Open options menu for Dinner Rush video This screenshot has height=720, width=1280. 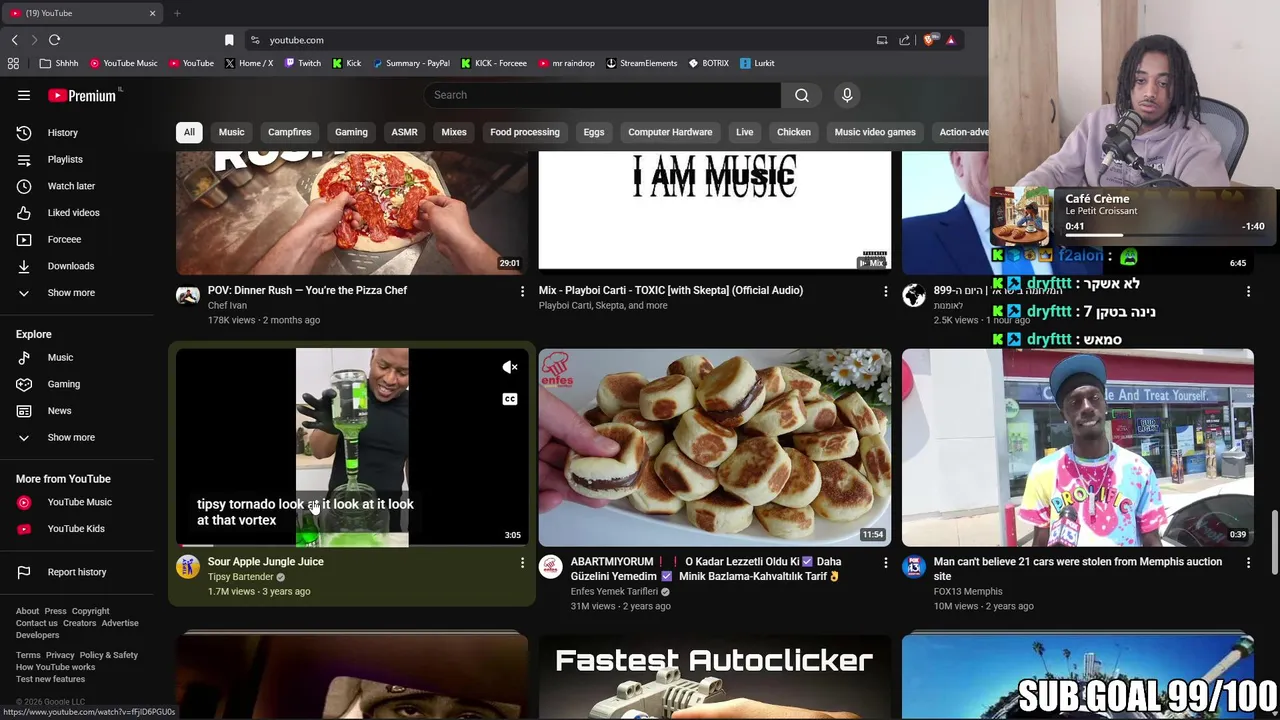522,291
